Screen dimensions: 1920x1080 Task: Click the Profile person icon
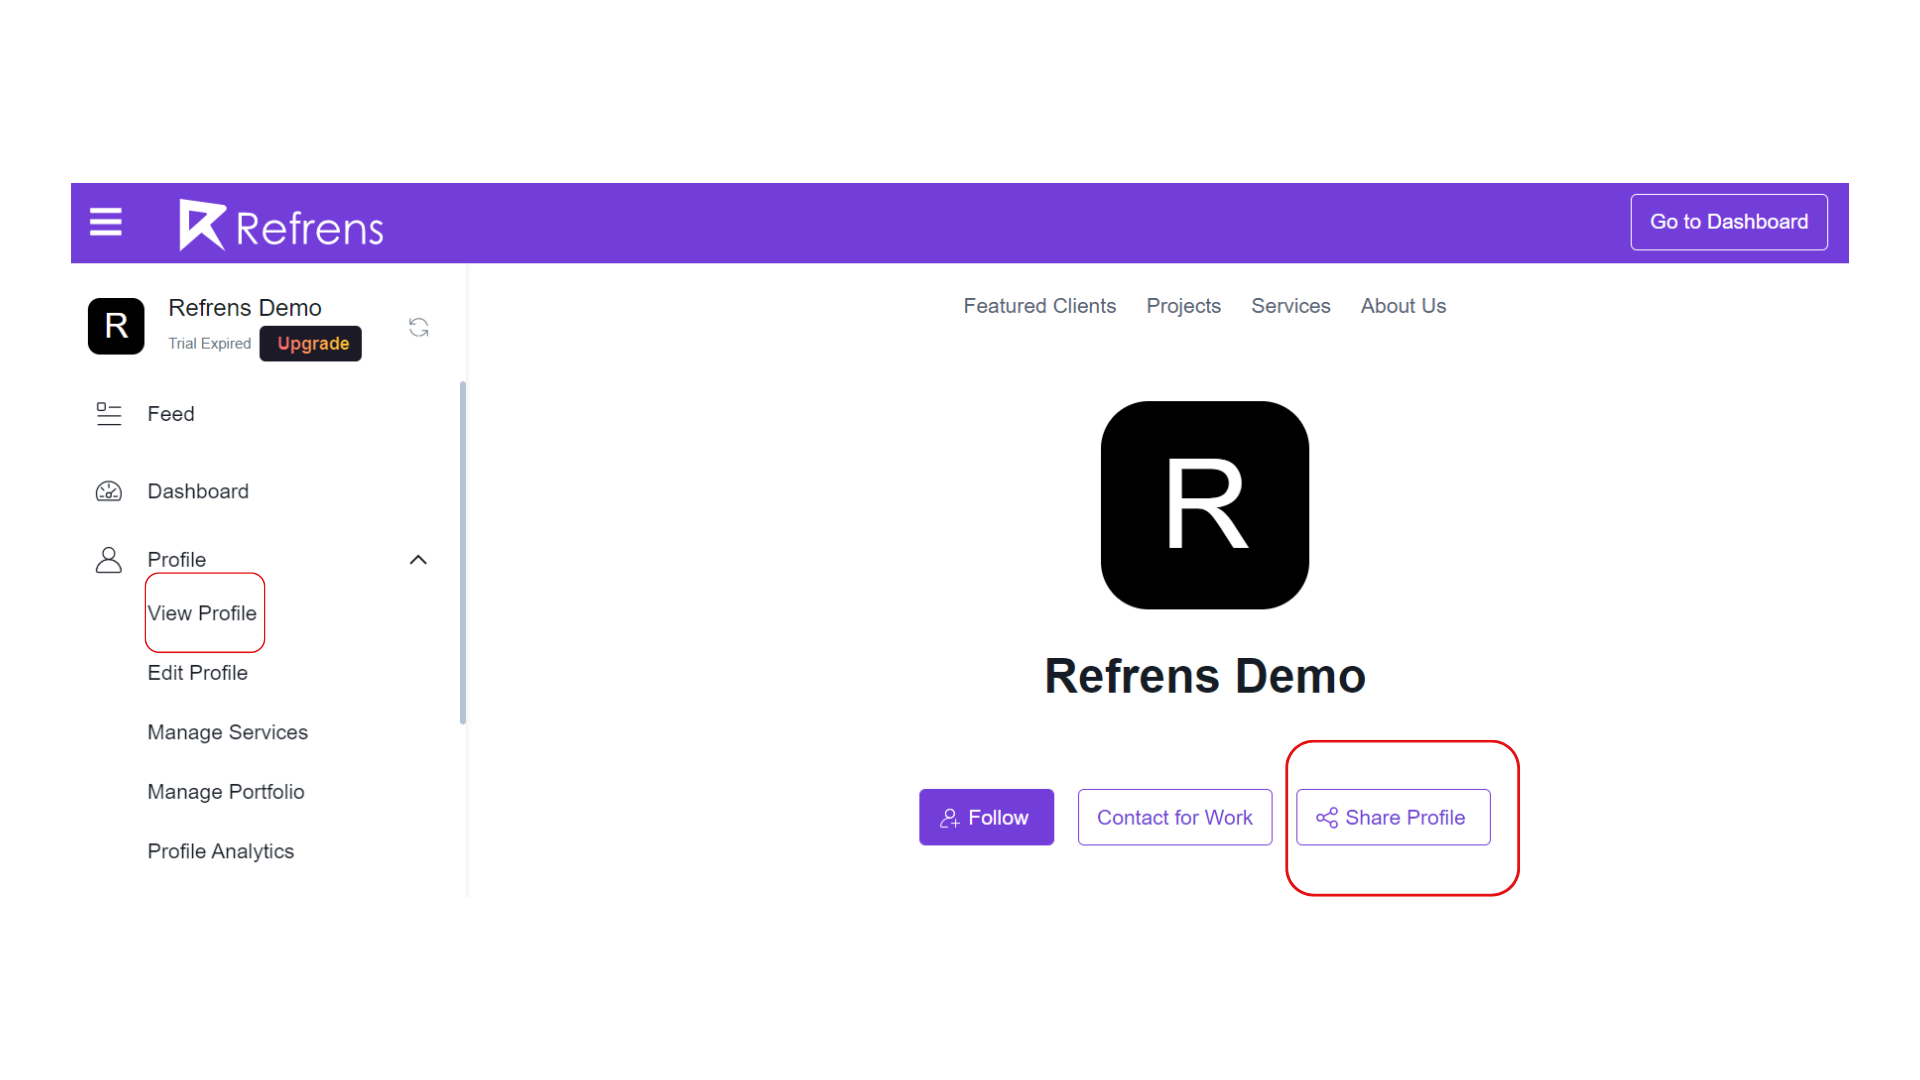pyautogui.click(x=108, y=560)
